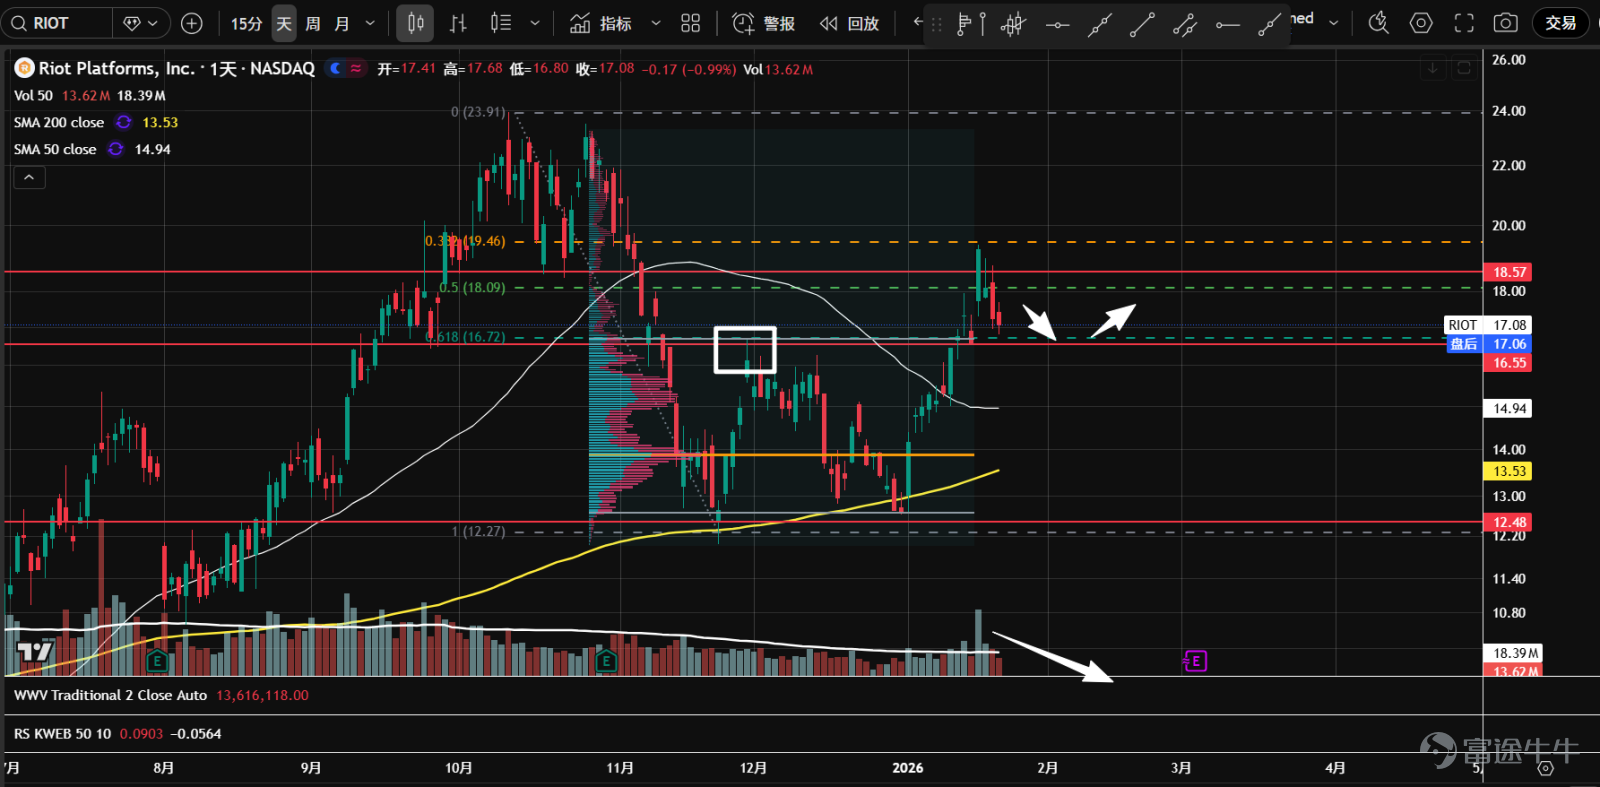Select the volume profile drawing tool
Image resolution: width=1600 pixels, height=787 pixels.
point(970,24)
